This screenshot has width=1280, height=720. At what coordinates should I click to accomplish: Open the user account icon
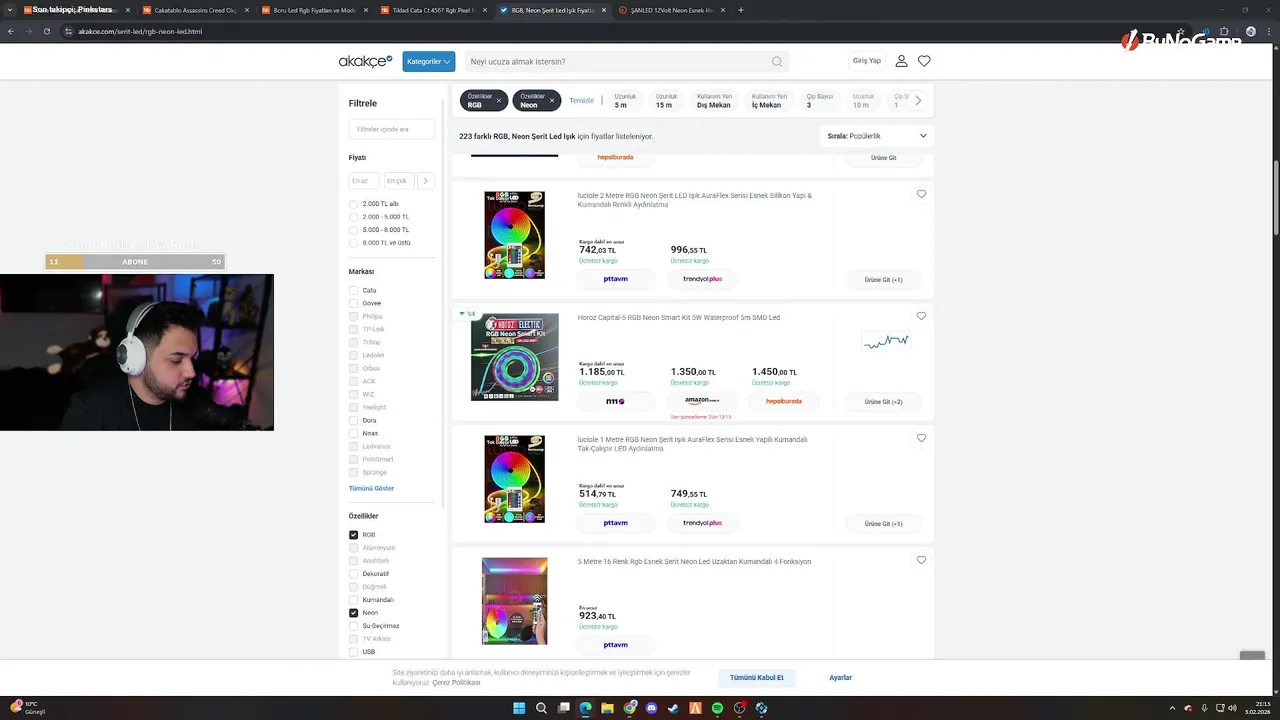901,61
